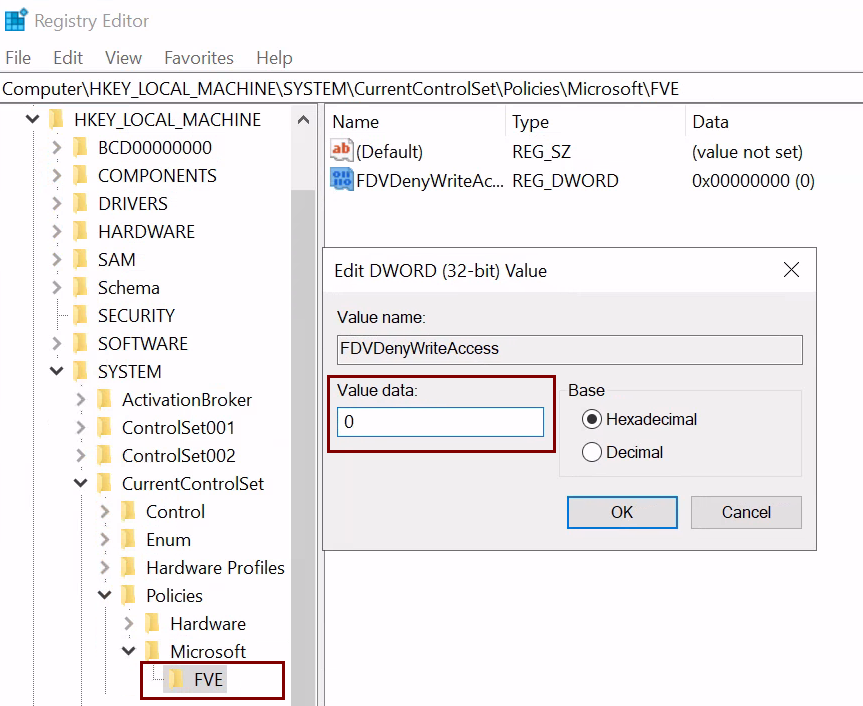863x706 pixels.
Task: Click the FDVDenyWriteAccess DWORD value icon
Action: point(341,179)
